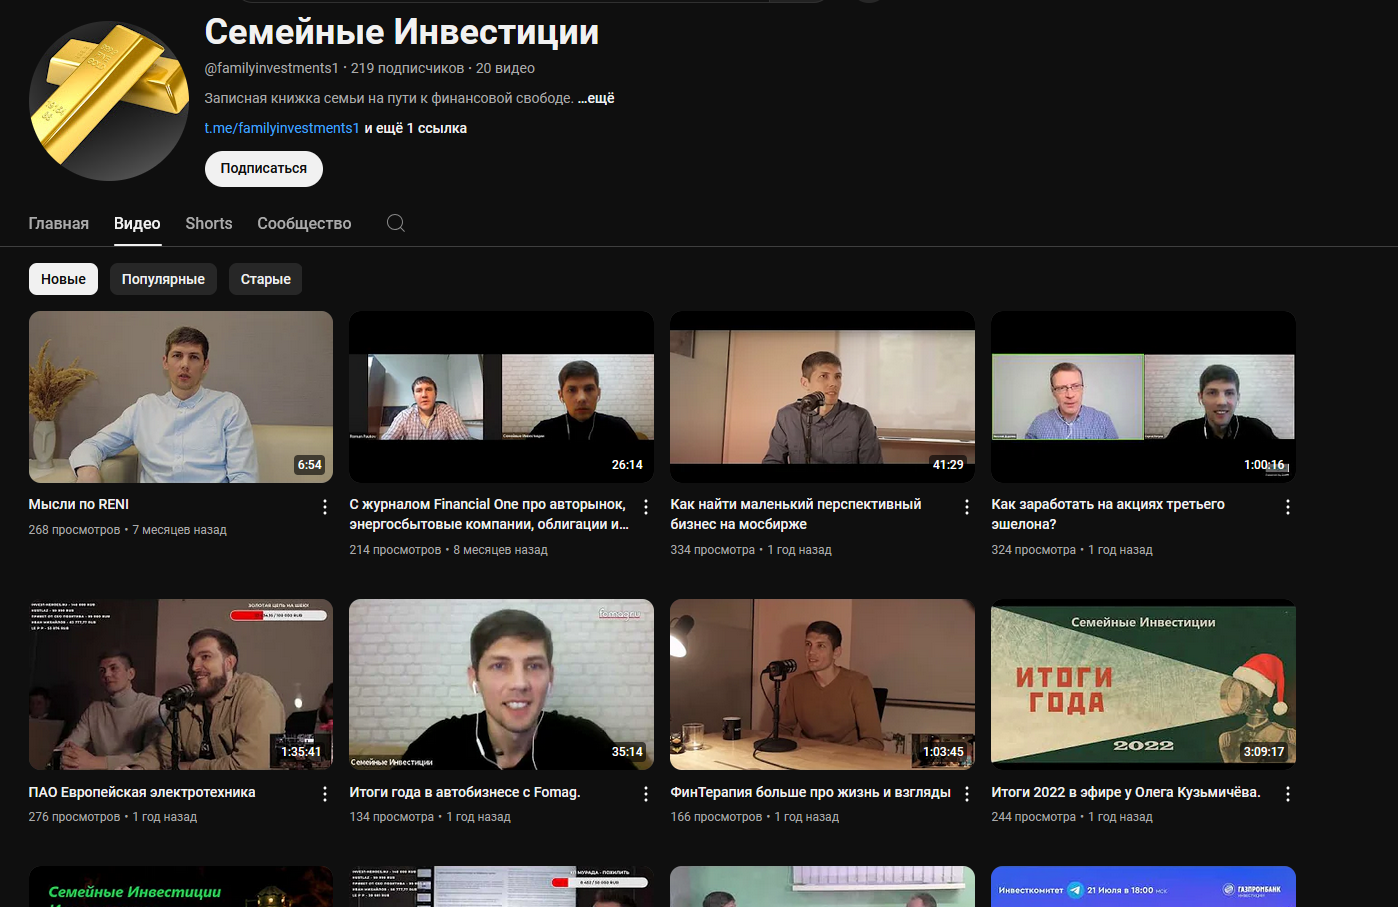Image resolution: width=1398 pixels, height=907 pixels.
Task: Click title ПАО Европейская электротехника
Action: tap(142, 792)
